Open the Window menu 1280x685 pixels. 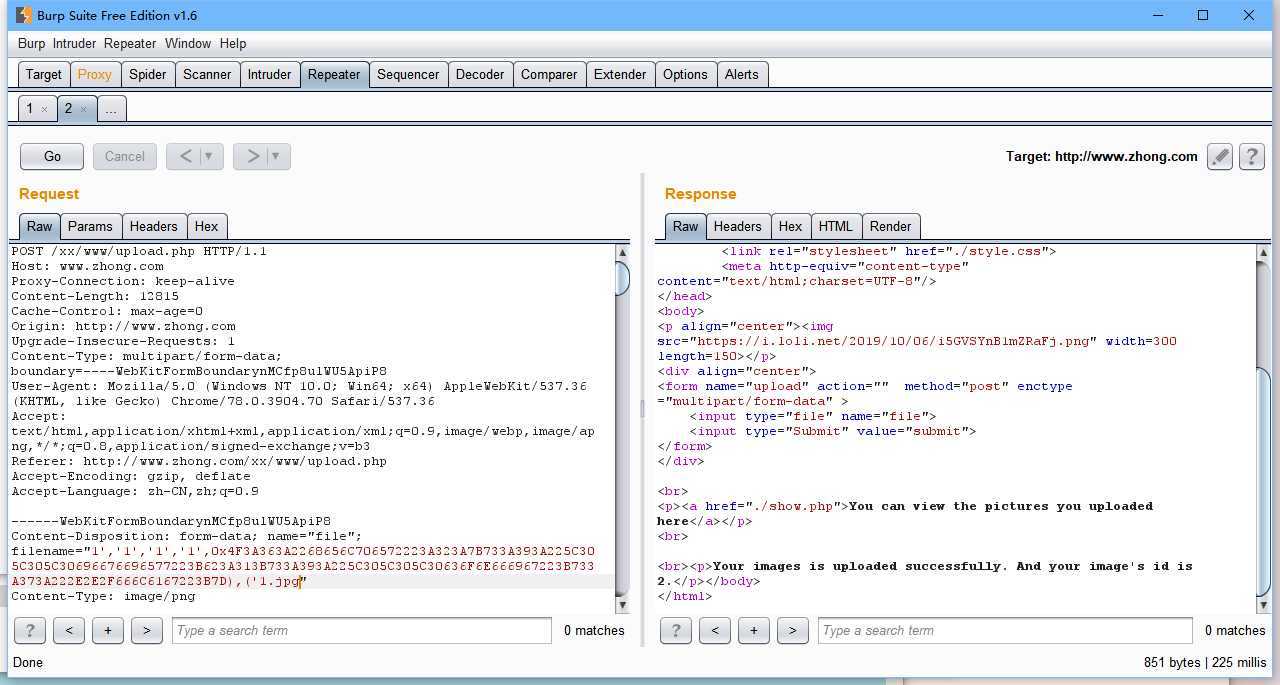[188, 43]
